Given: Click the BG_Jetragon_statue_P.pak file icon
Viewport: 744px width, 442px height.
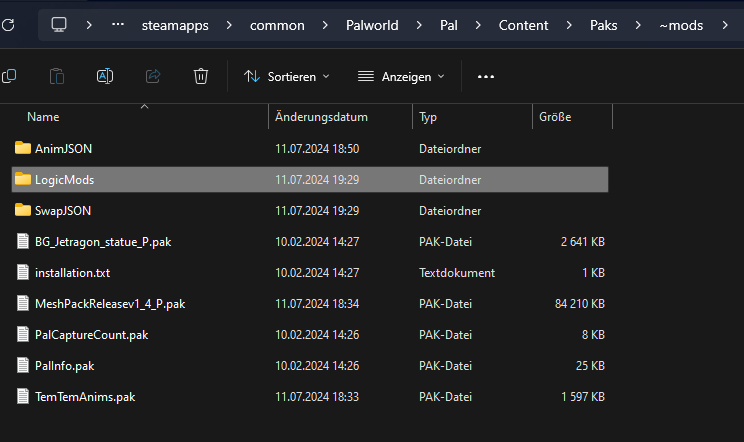Looking at the screenshot, I should pyautogui.click(x=23, y=241).
